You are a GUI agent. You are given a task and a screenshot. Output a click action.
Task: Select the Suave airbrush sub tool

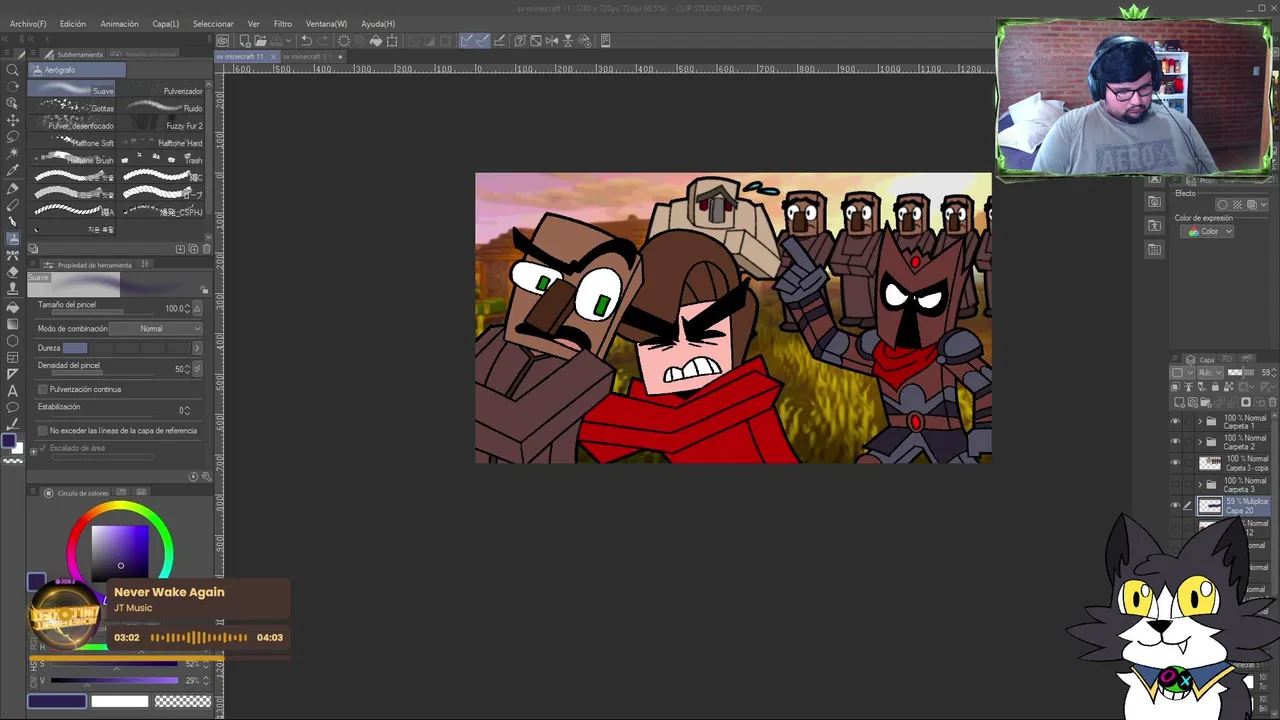point(72,90)
